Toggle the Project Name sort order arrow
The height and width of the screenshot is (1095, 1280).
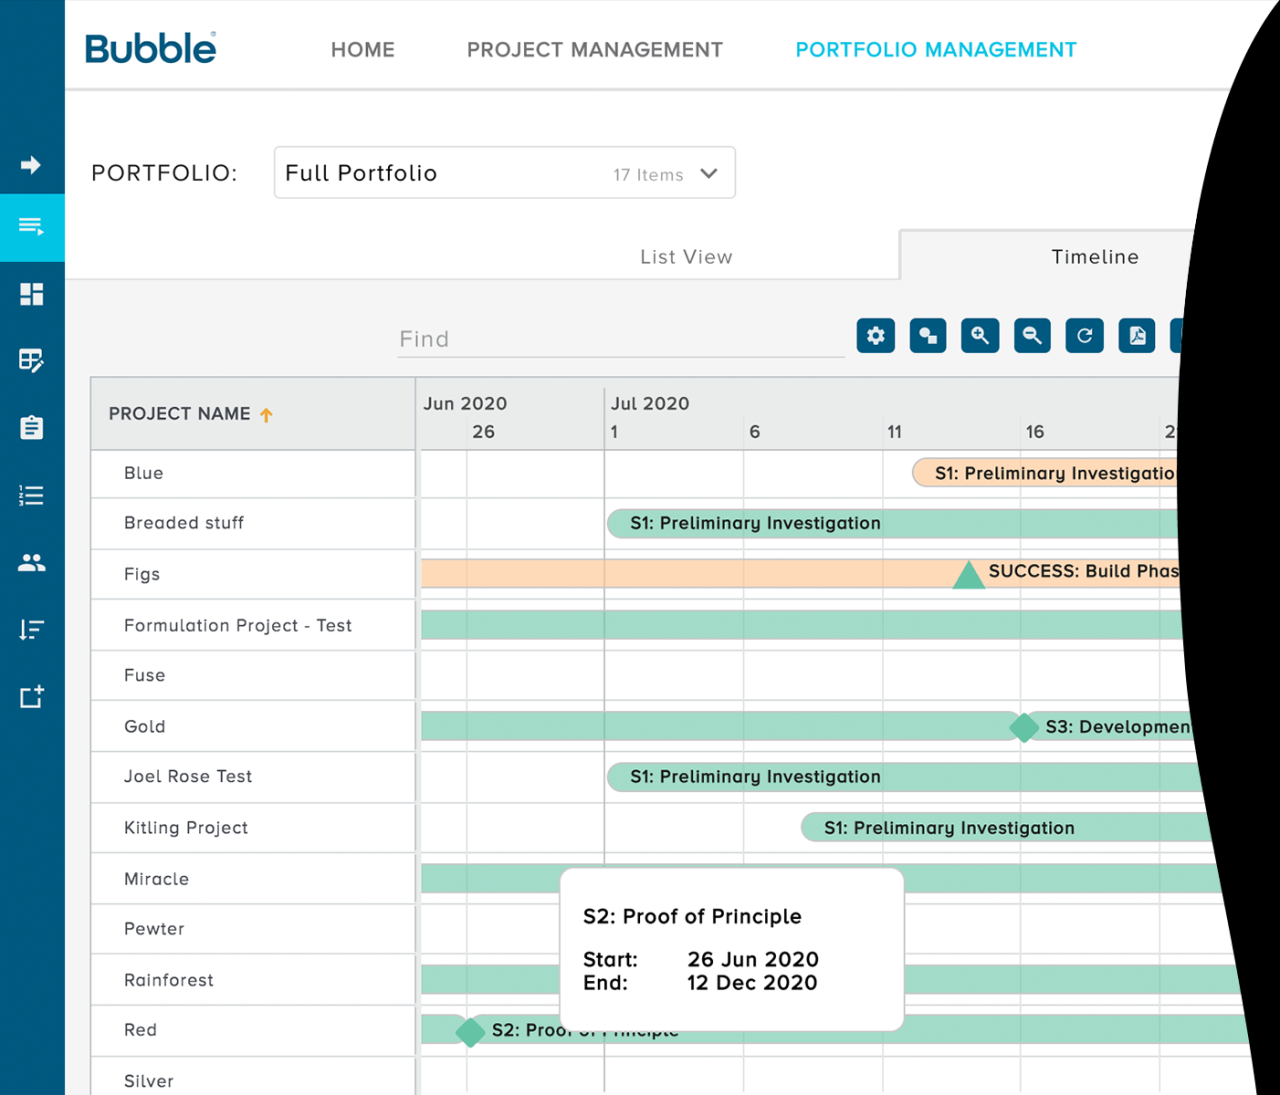click(266, 414)
